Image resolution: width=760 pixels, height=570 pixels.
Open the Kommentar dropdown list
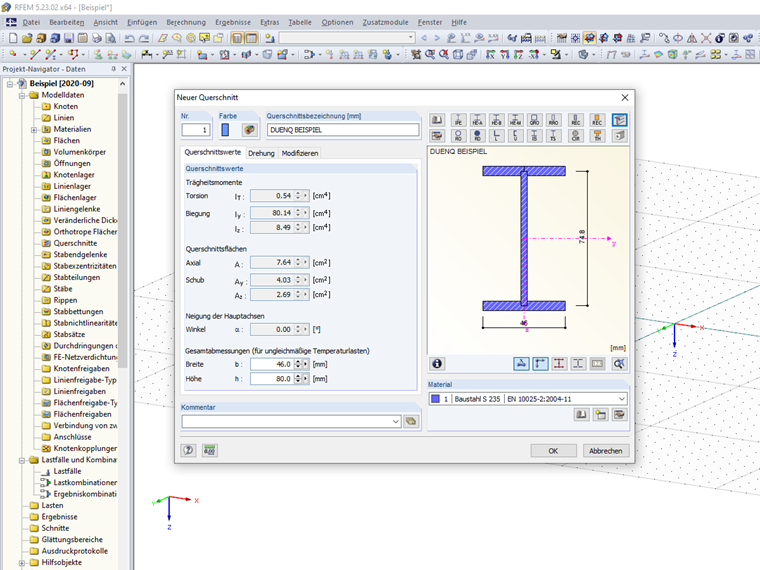396,422
